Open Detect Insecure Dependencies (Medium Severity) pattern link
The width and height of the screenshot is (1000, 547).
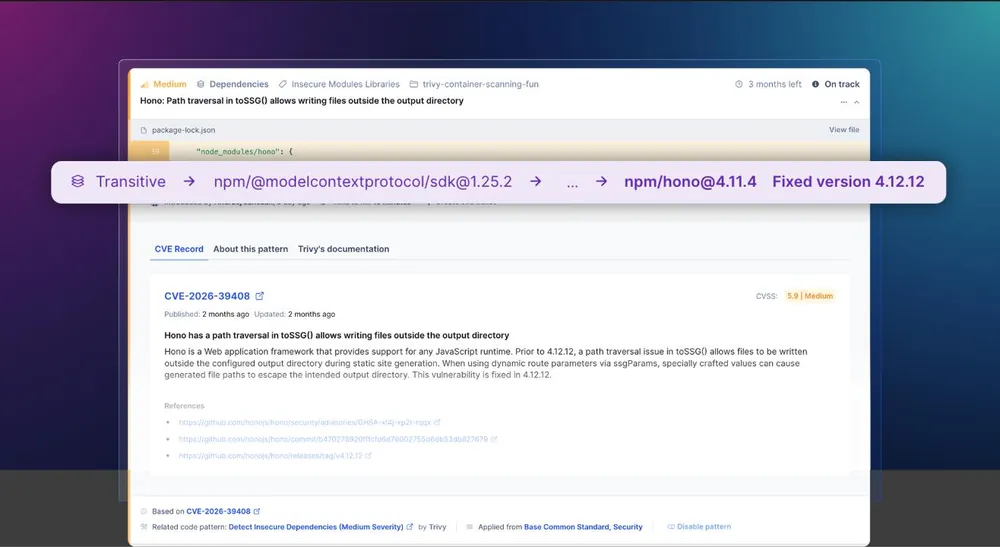316,527
